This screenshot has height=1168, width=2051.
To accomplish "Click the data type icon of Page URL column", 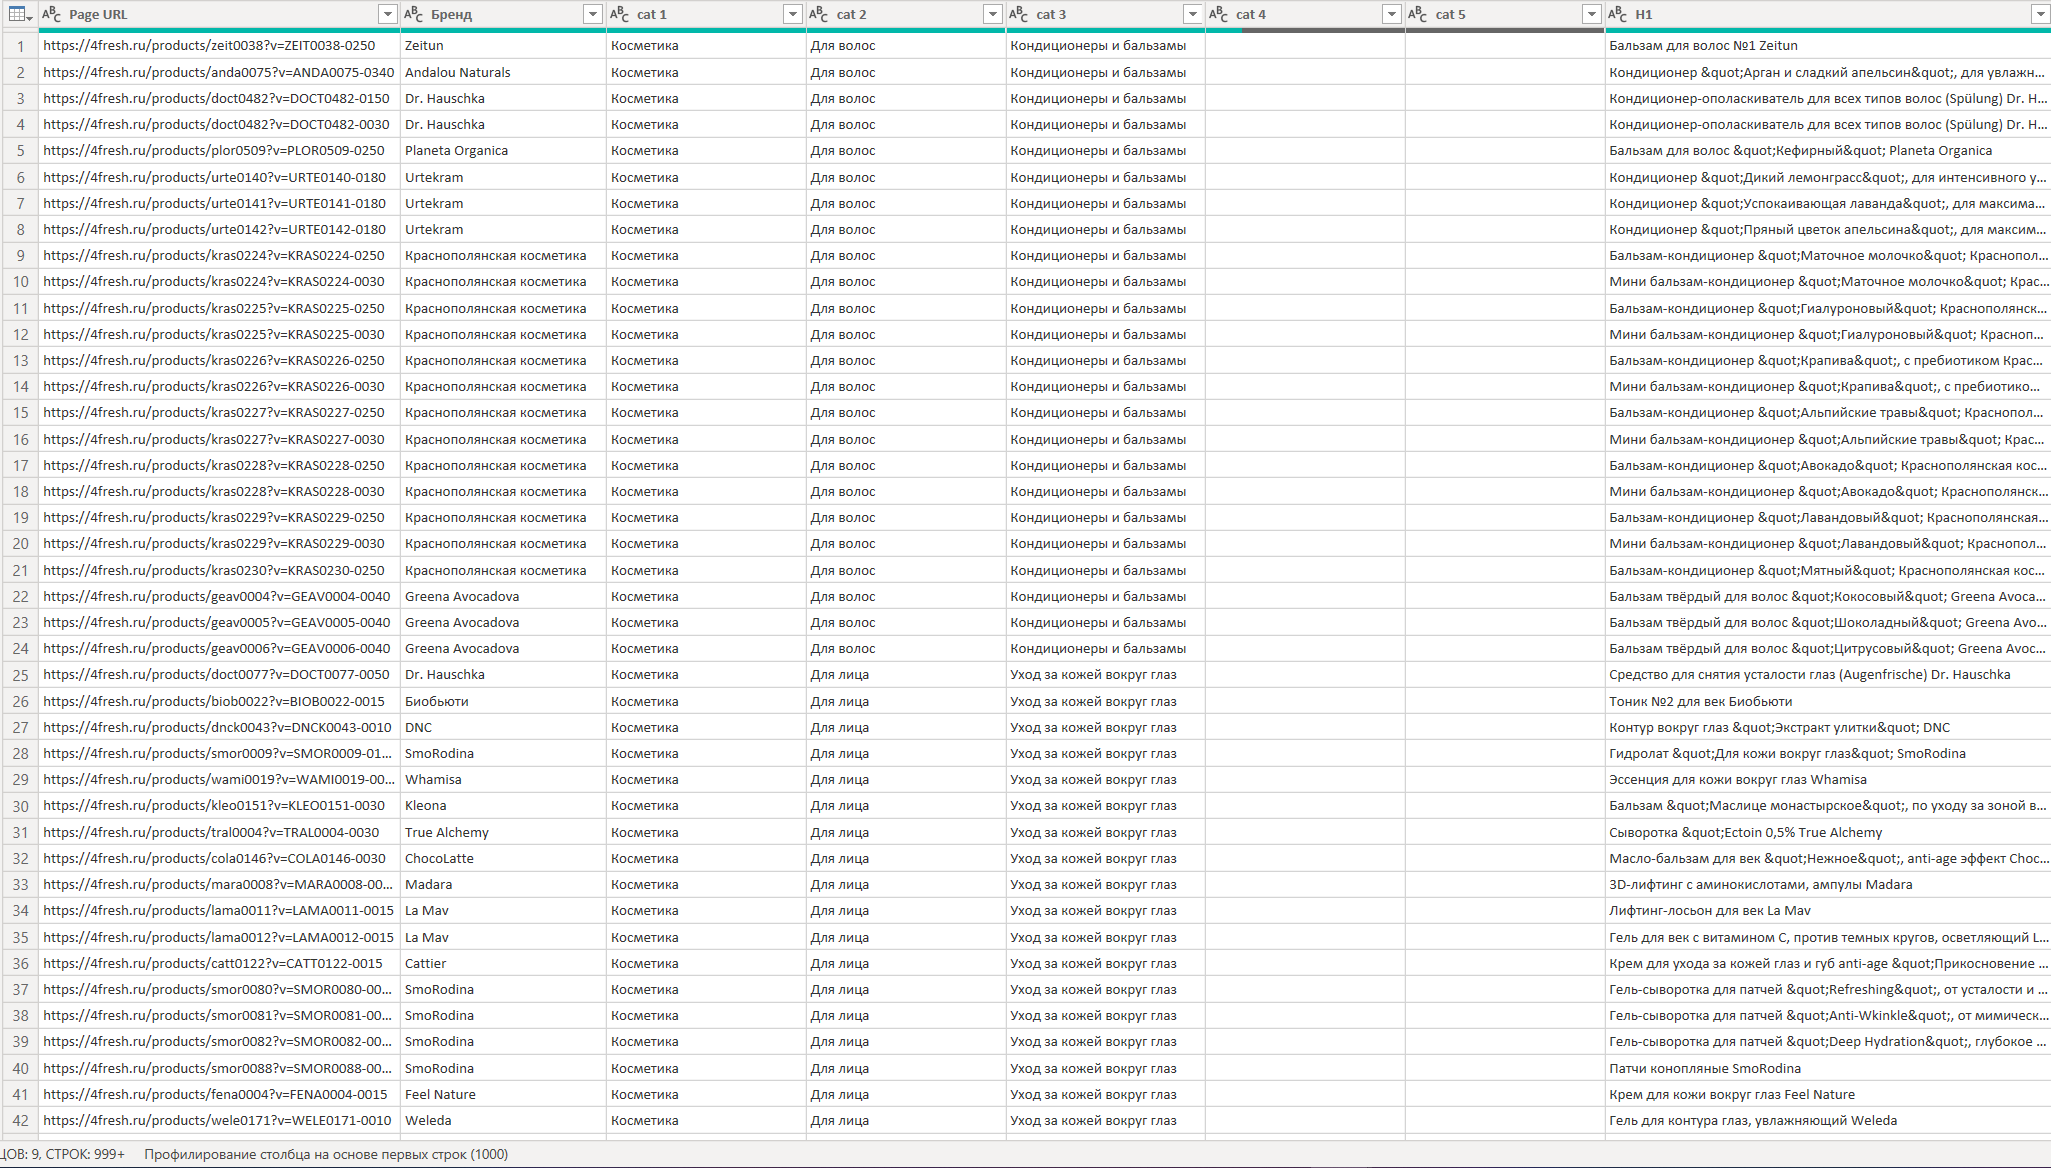I will click(x=51, y=14).
